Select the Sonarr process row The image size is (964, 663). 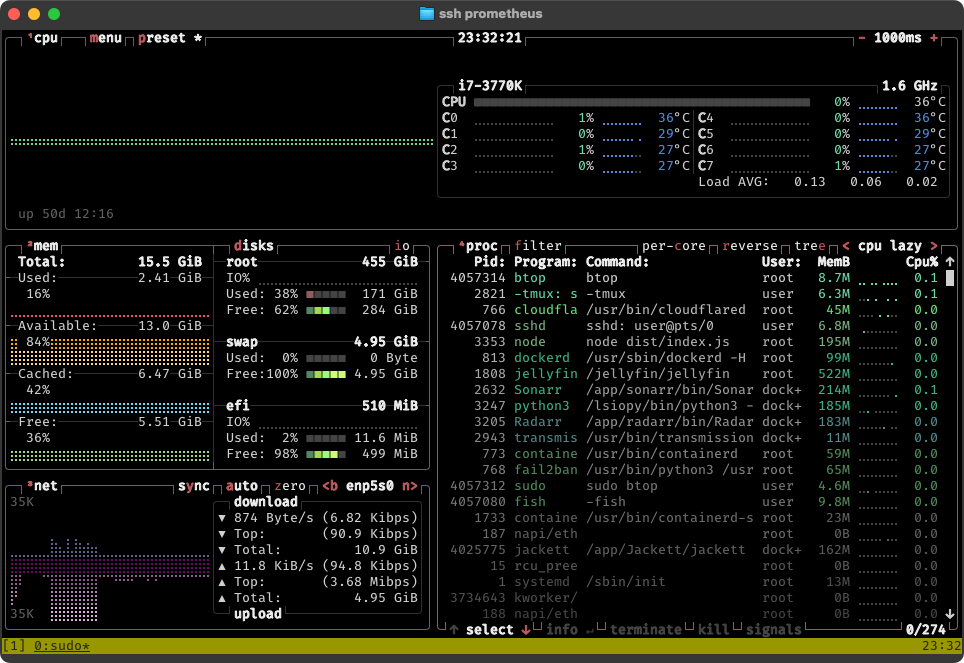(693, 390)
